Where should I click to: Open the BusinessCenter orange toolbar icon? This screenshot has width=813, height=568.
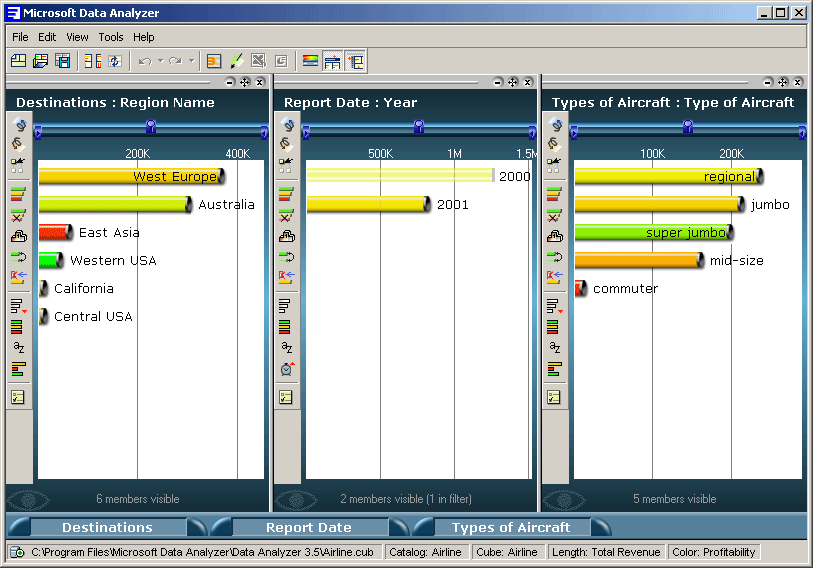click(214, 61)
